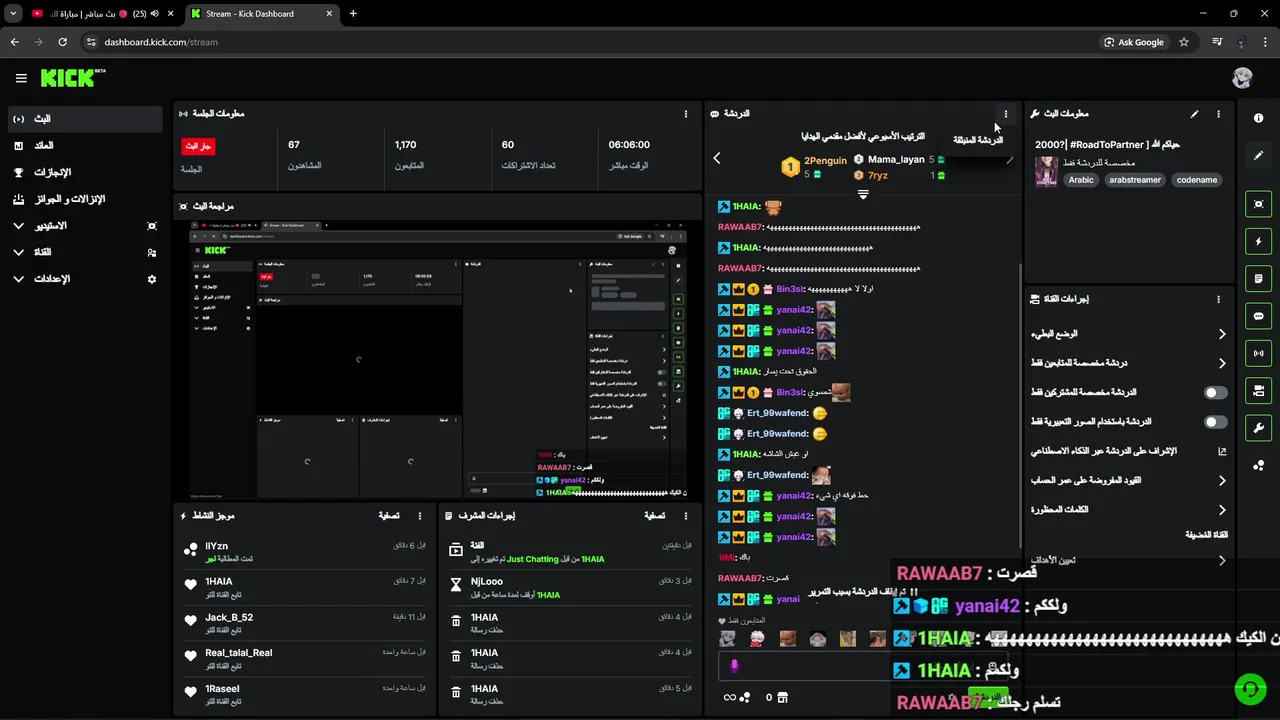Open three-dot menu of إجراءات القناة panel
The height and width of the screenshot is (720, 1280).
pos(1218,299)
